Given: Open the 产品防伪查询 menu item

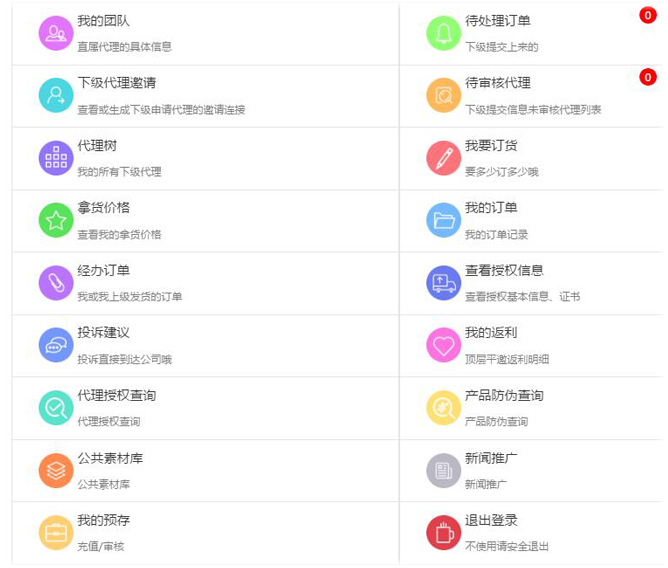Looking at the screenshot, I should coord(504,396).
